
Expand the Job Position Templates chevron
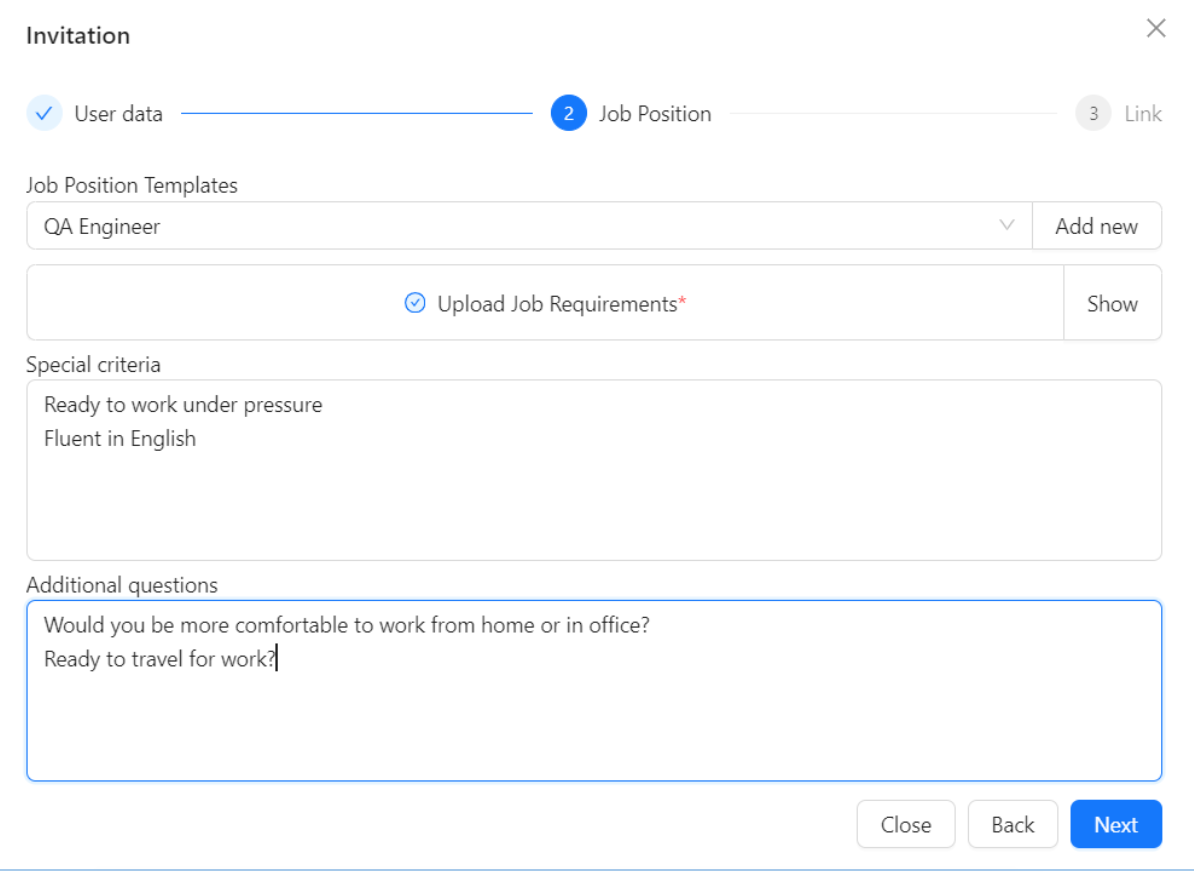click(1007, 225)
